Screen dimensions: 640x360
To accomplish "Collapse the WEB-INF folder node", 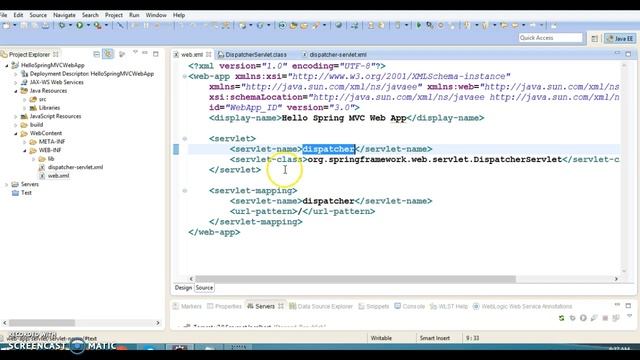I will [x=24, y=151].
